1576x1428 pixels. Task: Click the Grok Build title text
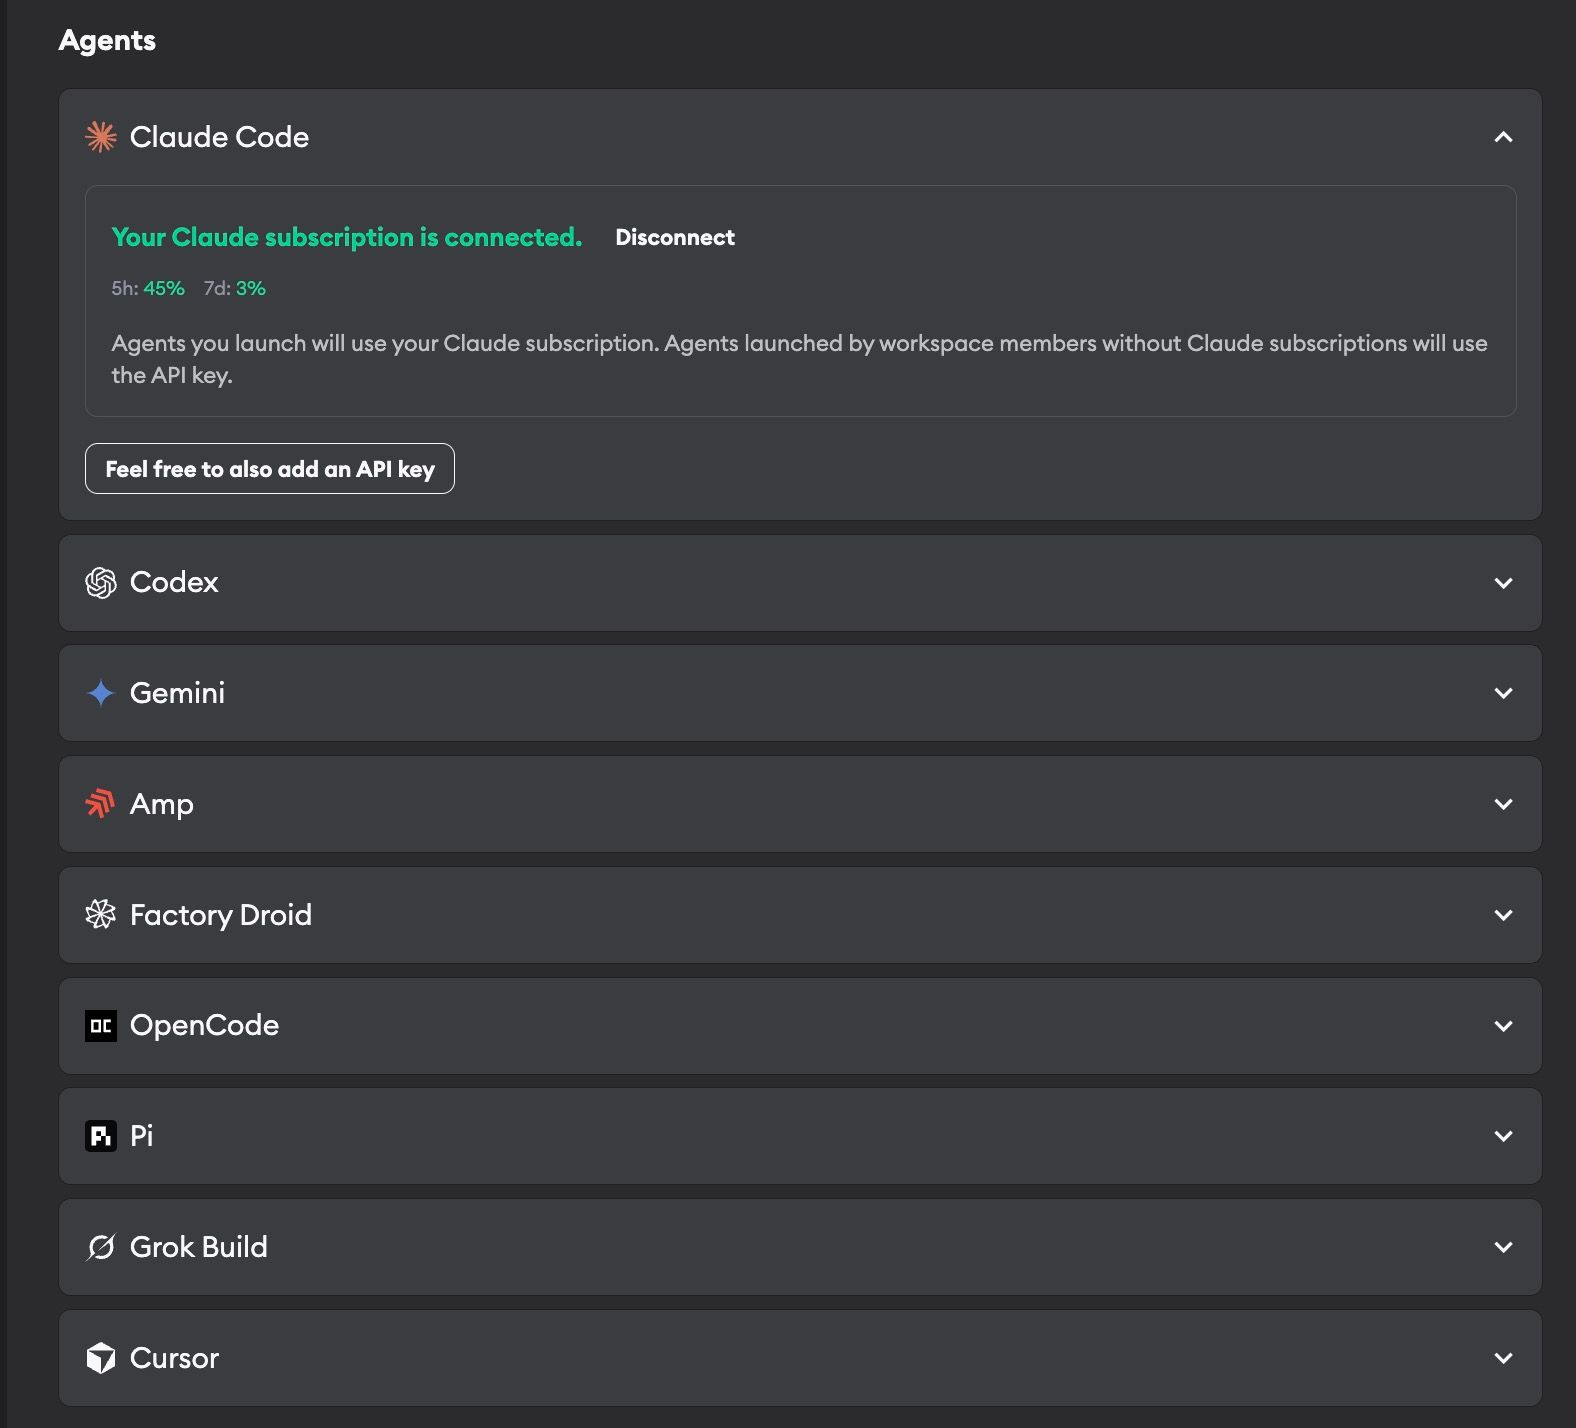(x=199, y=1247)
